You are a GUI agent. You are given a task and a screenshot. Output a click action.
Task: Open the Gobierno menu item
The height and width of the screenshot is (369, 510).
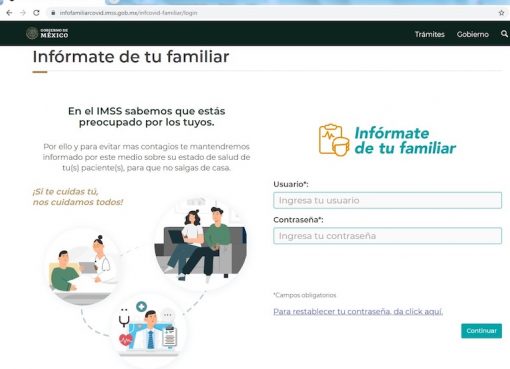(x=473, y=34)
